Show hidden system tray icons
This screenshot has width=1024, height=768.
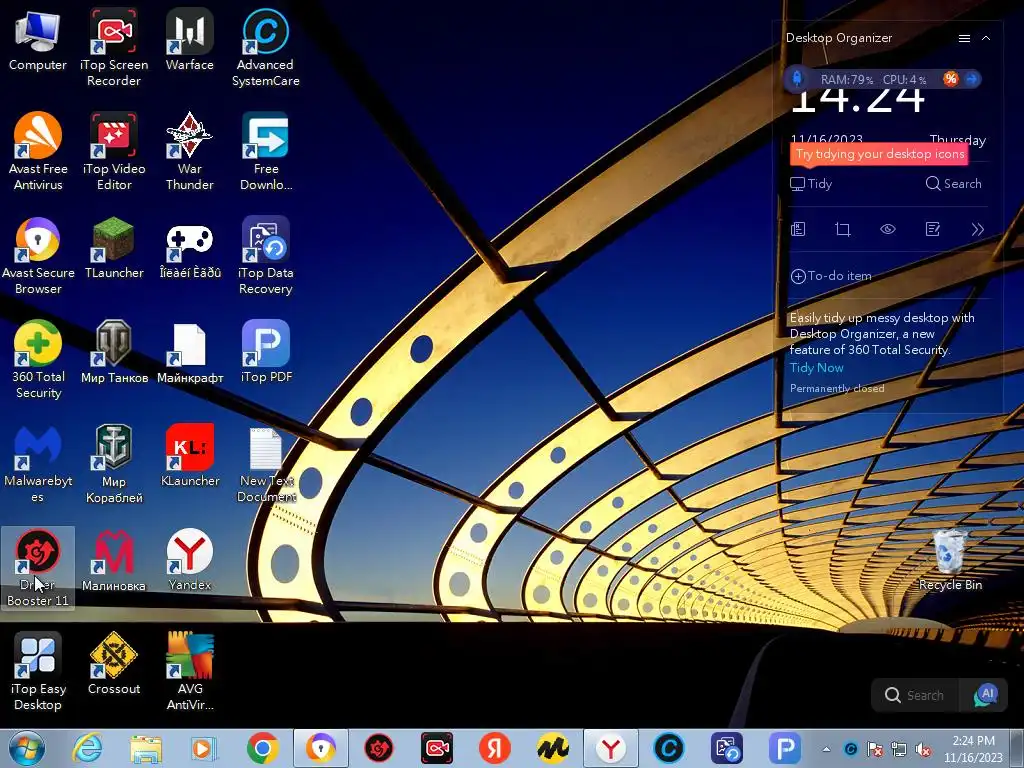tap(827, 749)
